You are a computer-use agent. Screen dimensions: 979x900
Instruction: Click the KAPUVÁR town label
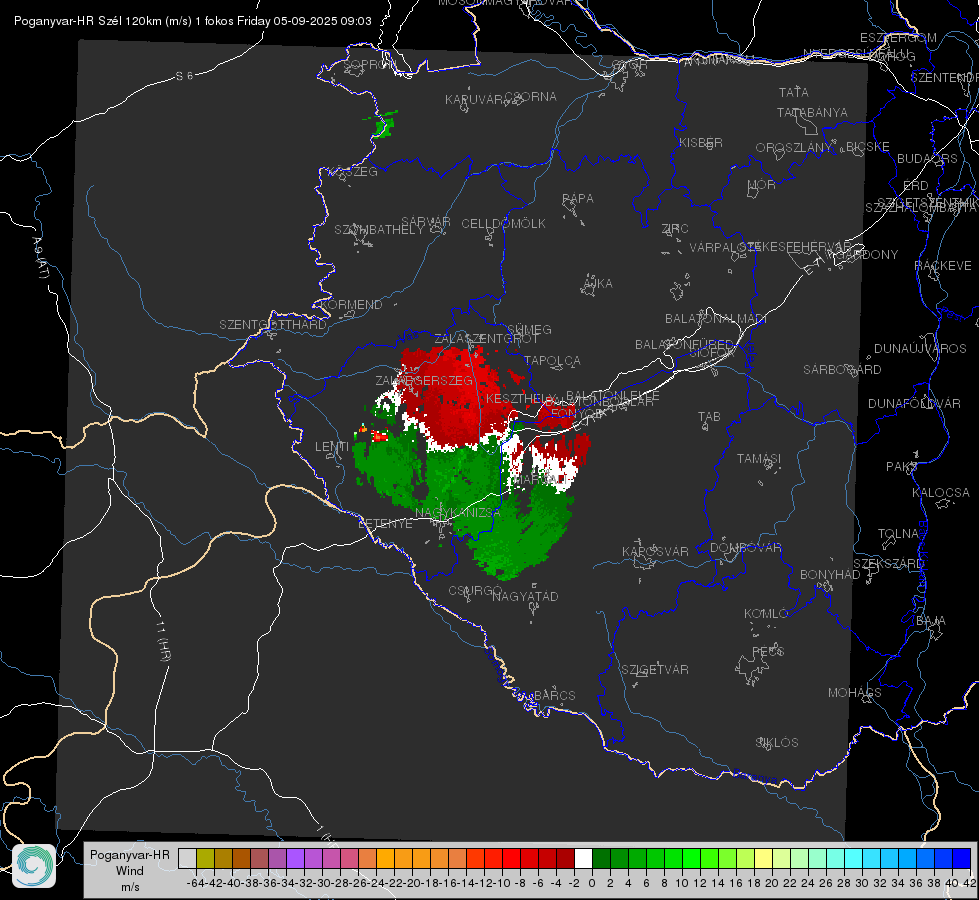point(475,100)
